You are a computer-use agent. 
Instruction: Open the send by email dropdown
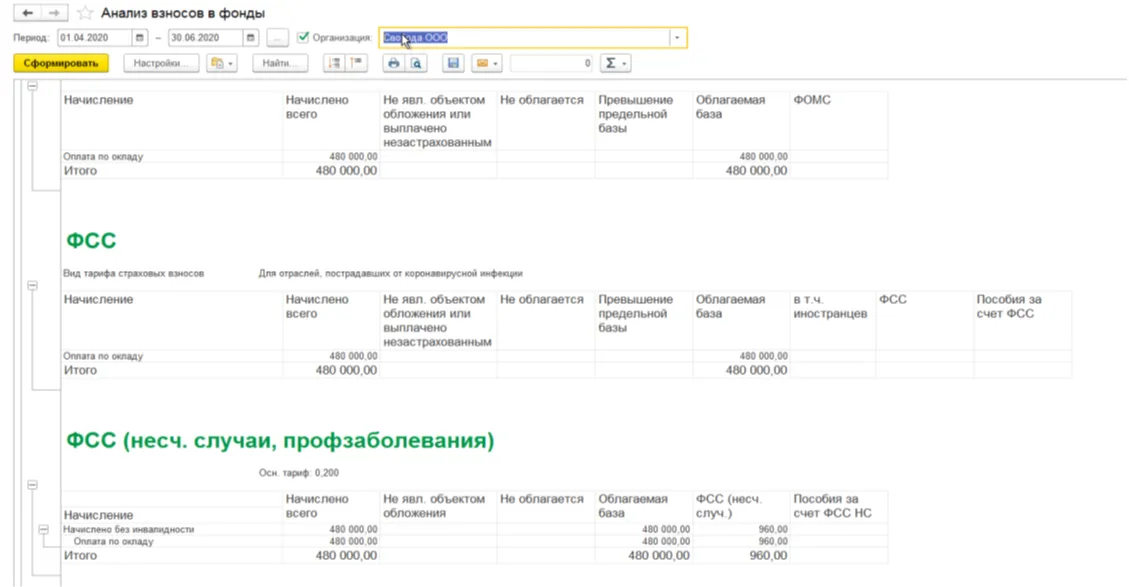tap(486, 63)
